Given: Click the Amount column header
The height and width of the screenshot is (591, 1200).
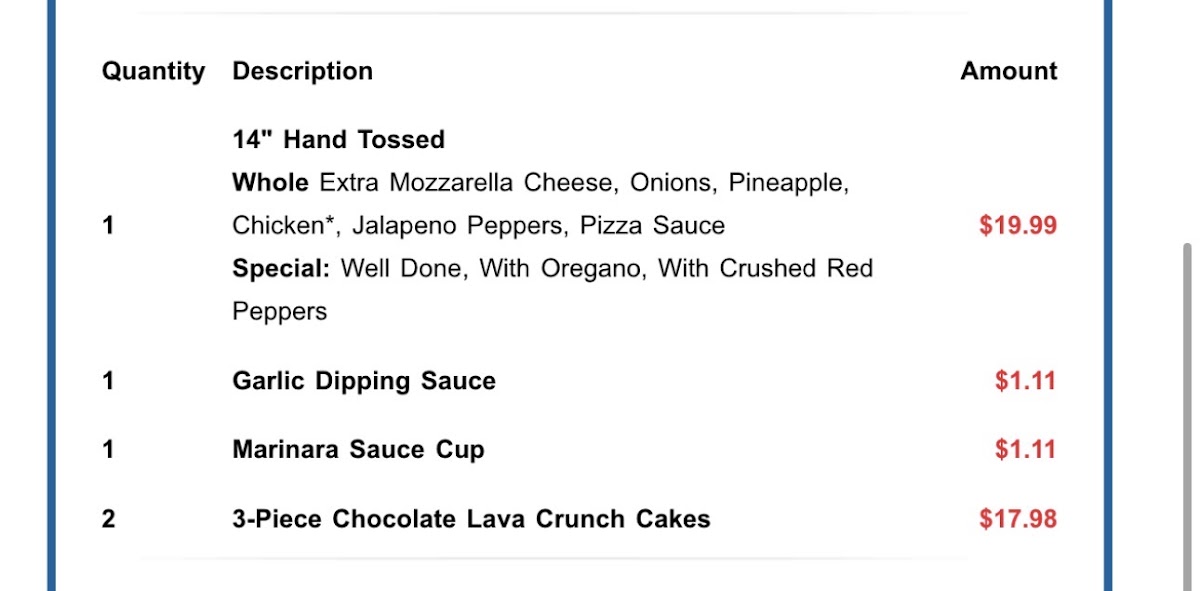Looking at the screenshot, I should (x=1008, y=72).
